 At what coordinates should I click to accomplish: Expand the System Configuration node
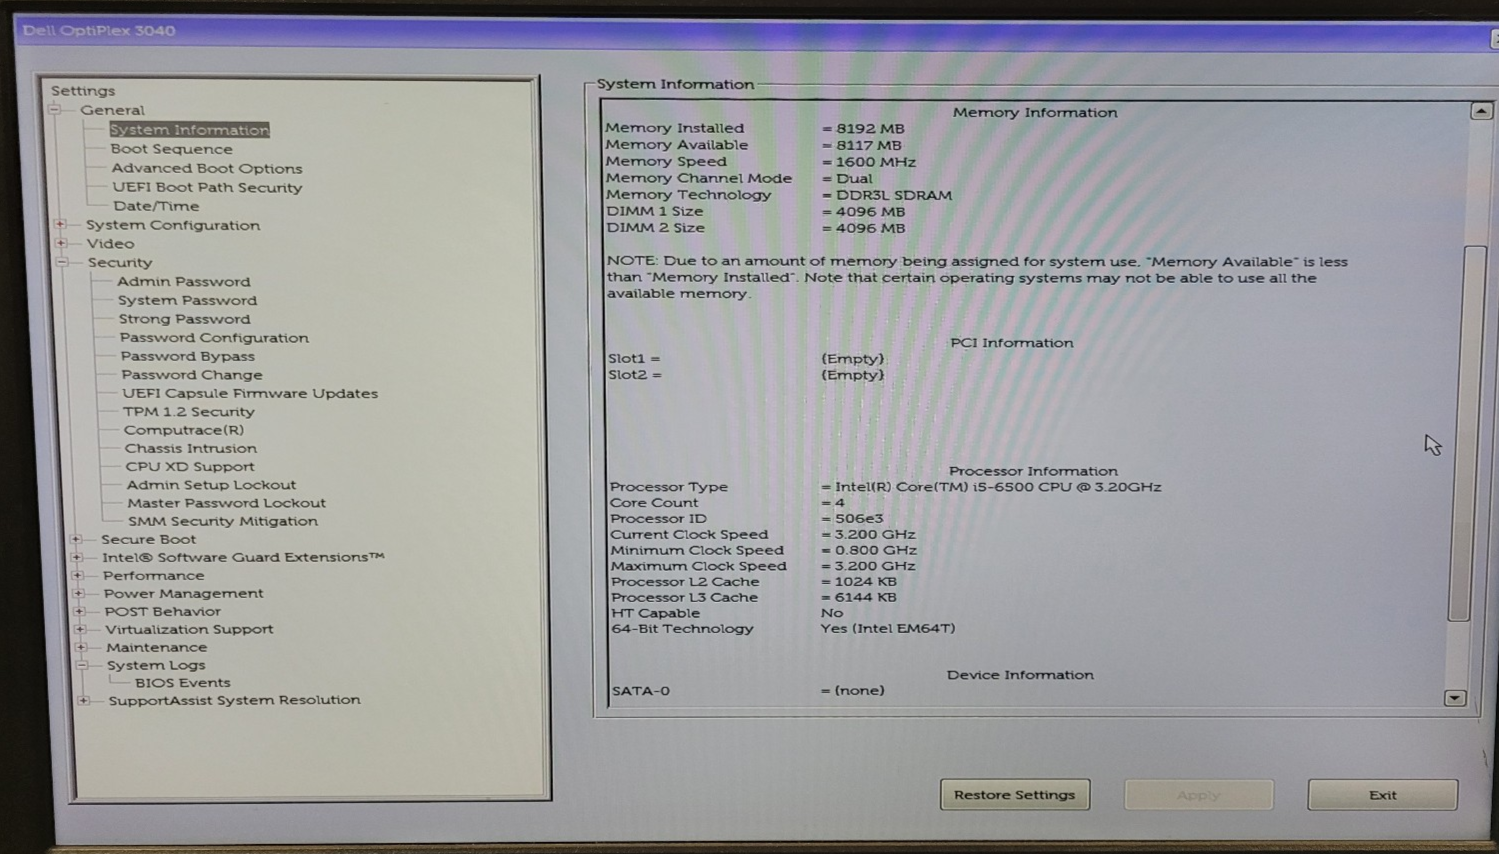[x=60, y=225]
